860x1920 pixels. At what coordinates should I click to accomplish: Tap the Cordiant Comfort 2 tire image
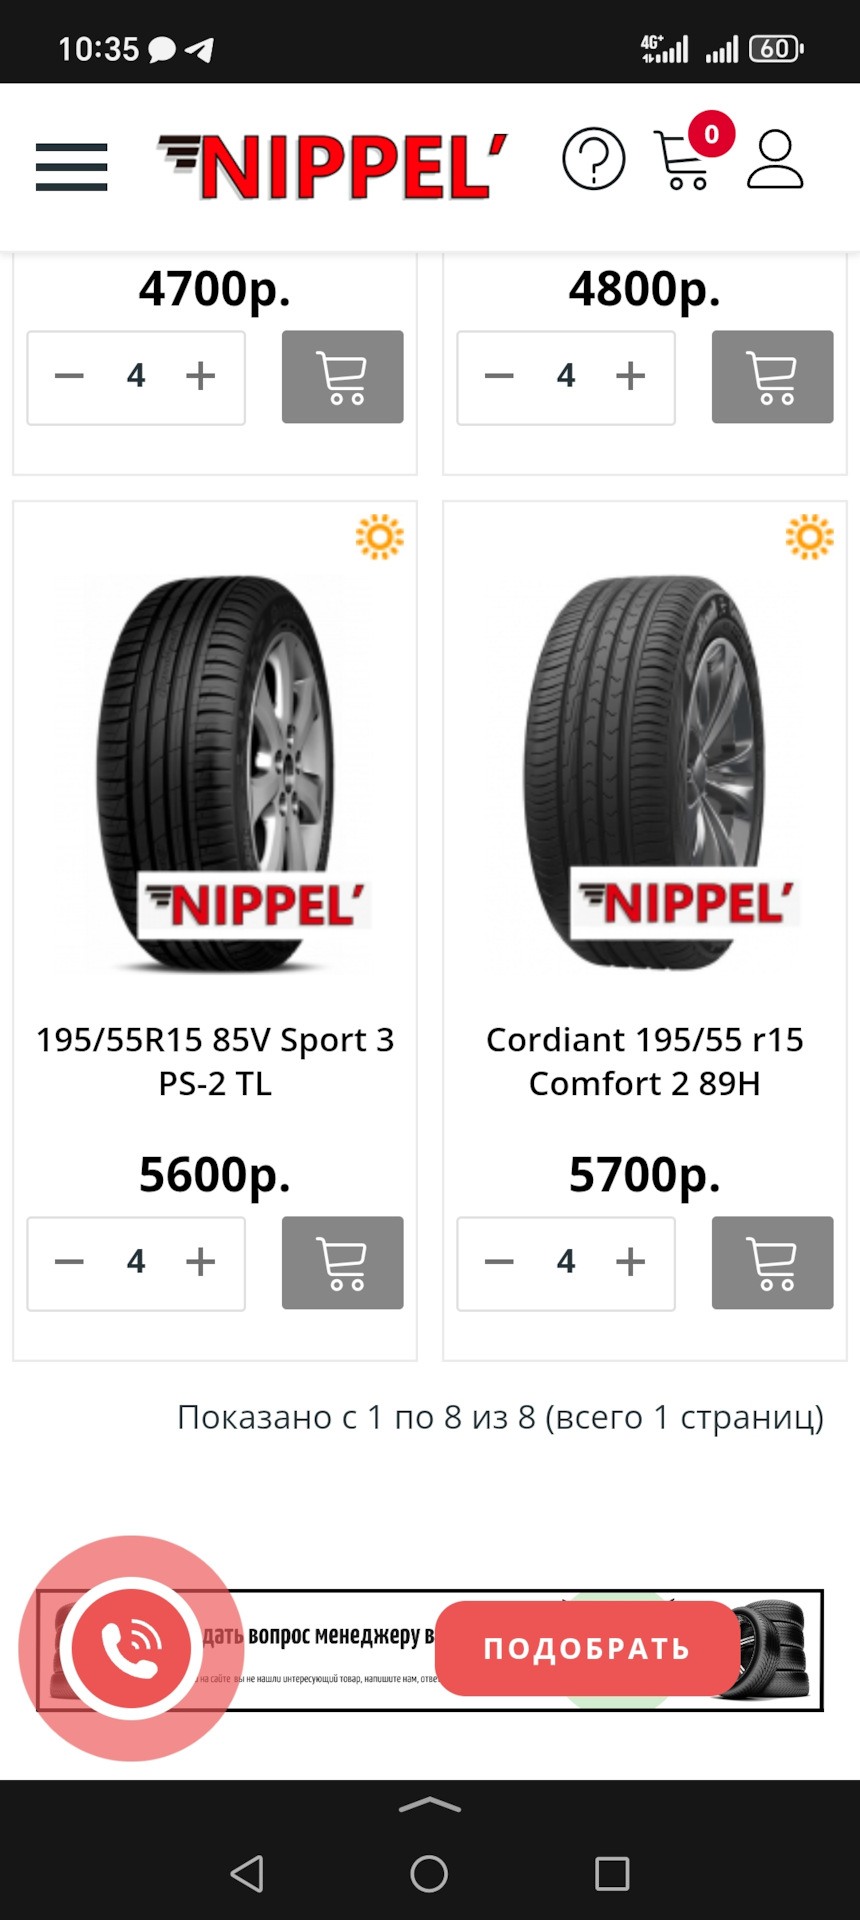[645, 771]
